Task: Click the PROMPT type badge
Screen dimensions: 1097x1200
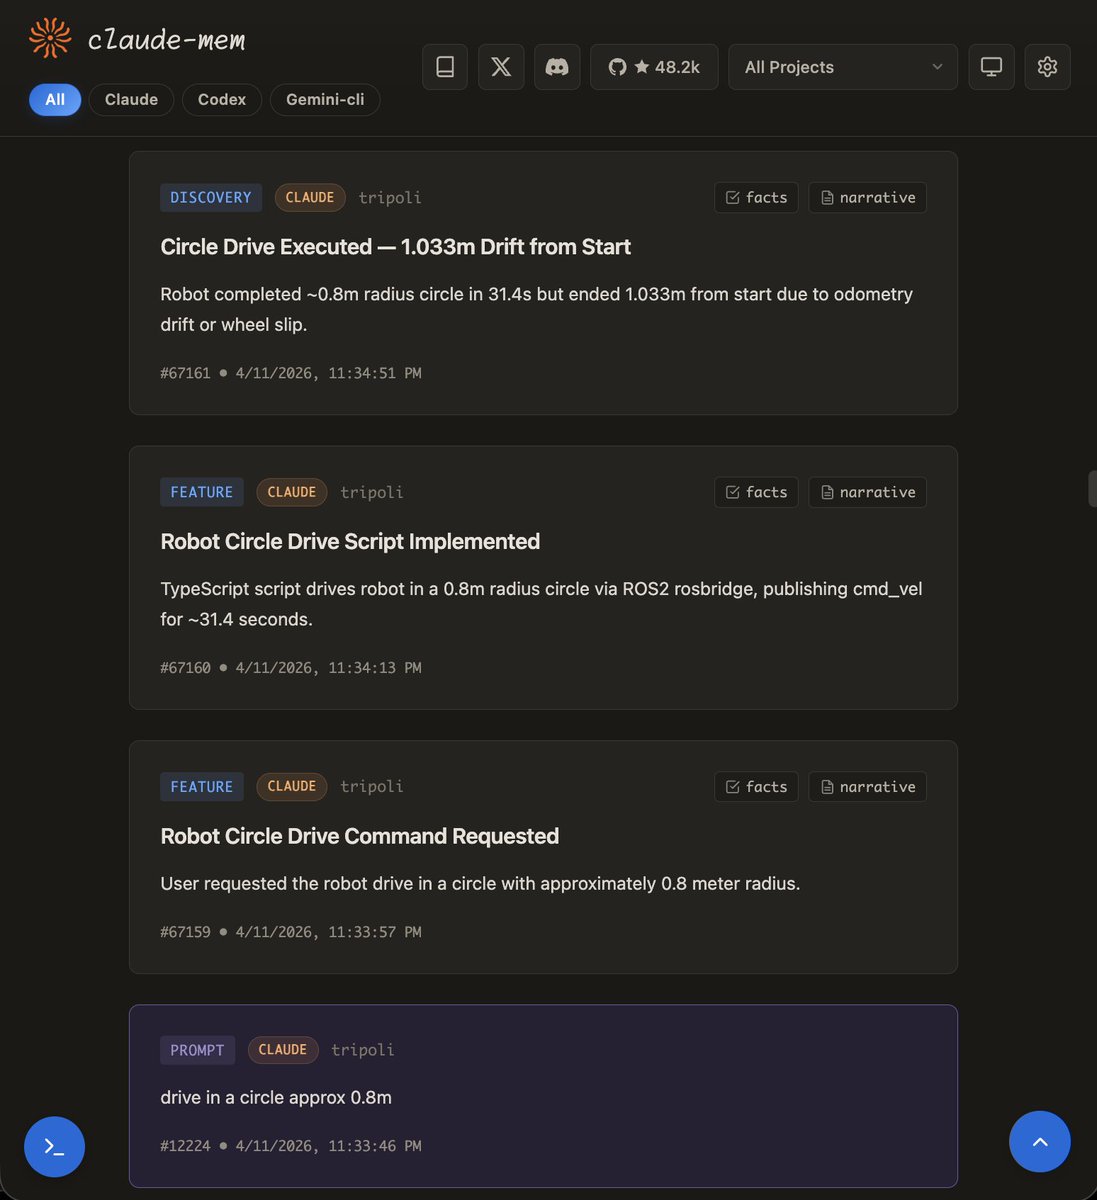Action: coord(197,1050)
